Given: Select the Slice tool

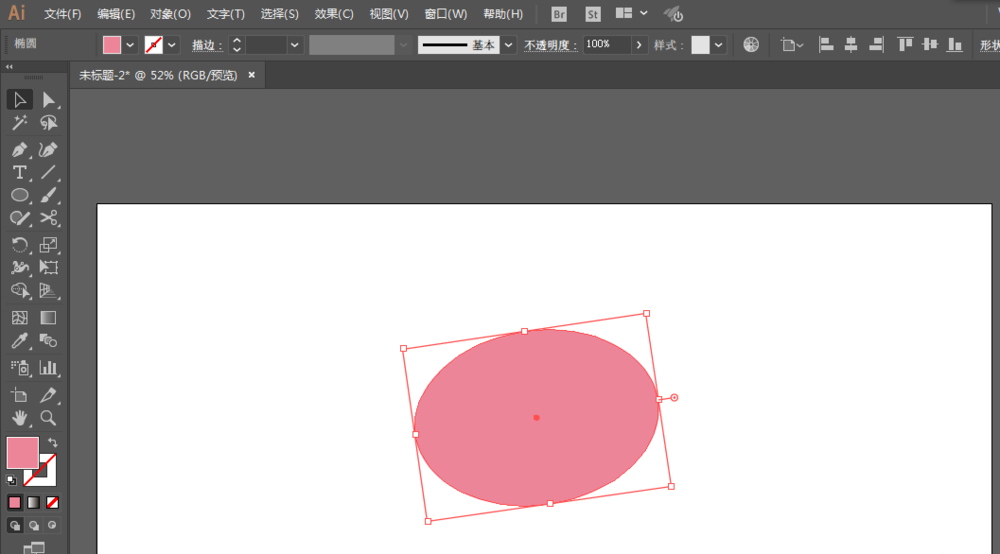Looking at the screenshot, I should pos(48,395).
